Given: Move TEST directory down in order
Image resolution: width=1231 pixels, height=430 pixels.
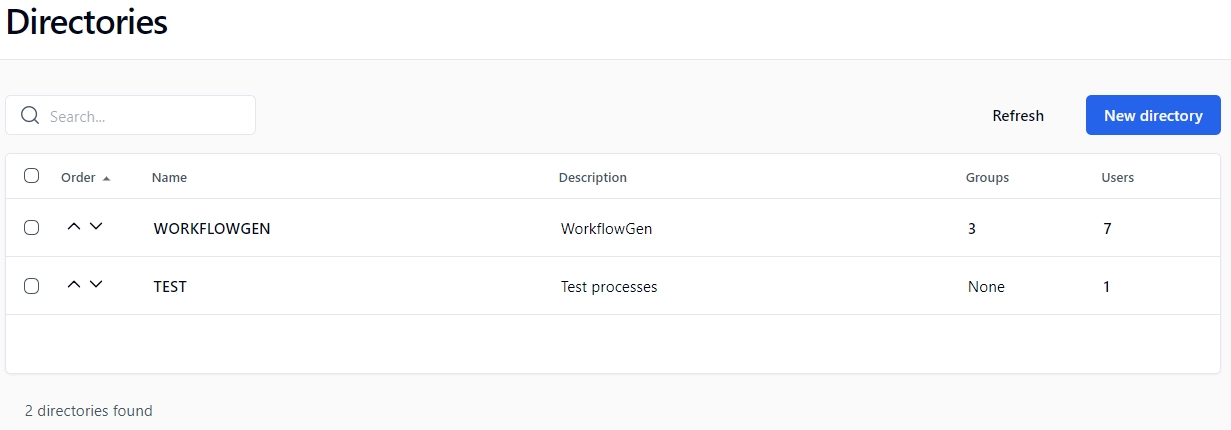Looking at the screenshot, I should 96,285.
